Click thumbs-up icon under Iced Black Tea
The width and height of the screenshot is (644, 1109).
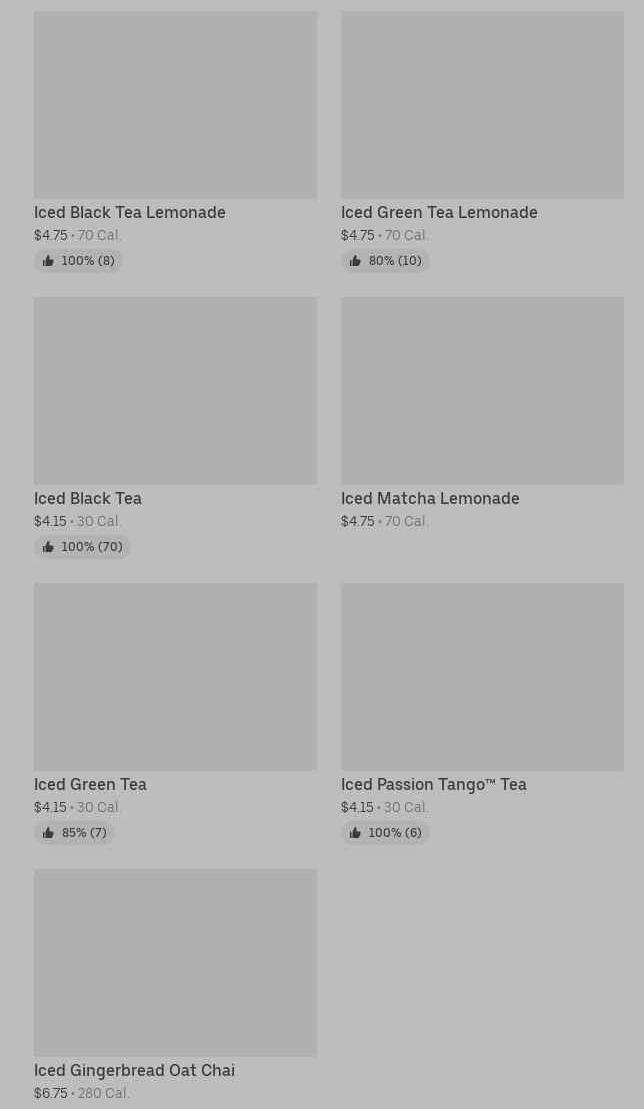(x=48, y=547)
